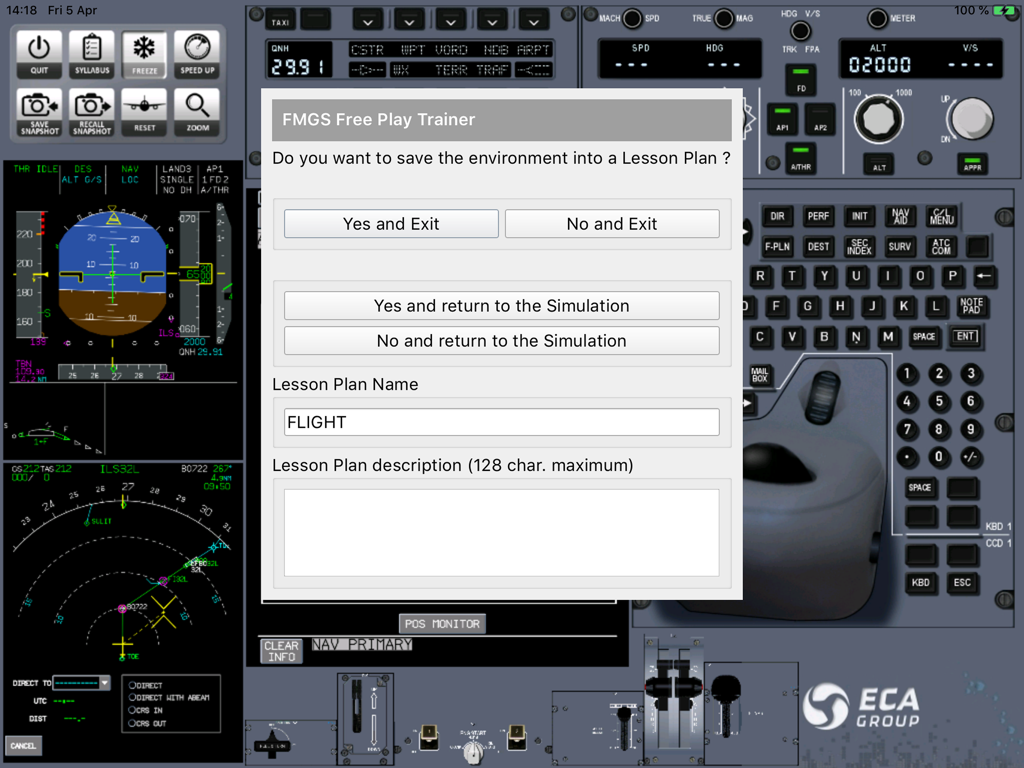Tap the Quit power icon
The width and height of the screenshot is (1024, 768).
[39, 54]
